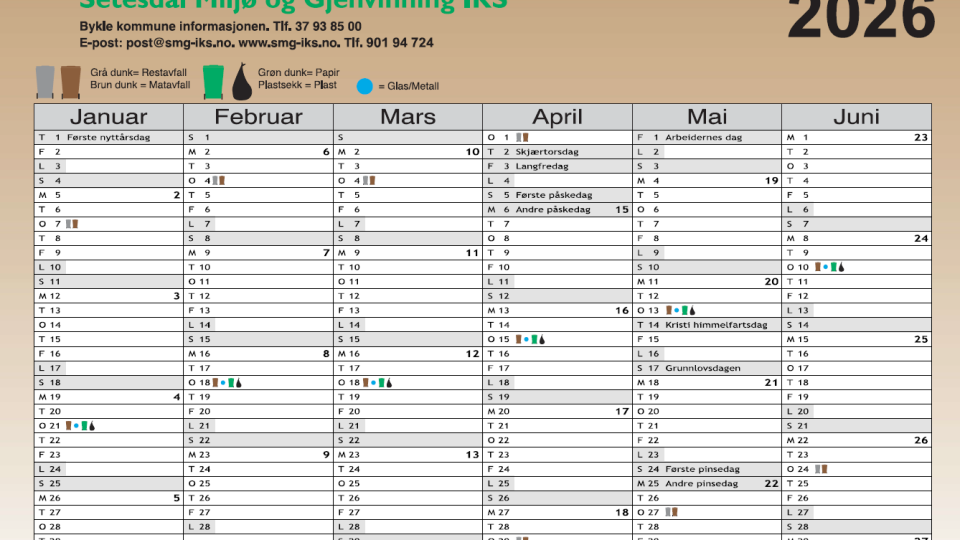This screenshot has height=540, width=960.
Task: Click the pickup icons on February 18
Action: (228, 383)
